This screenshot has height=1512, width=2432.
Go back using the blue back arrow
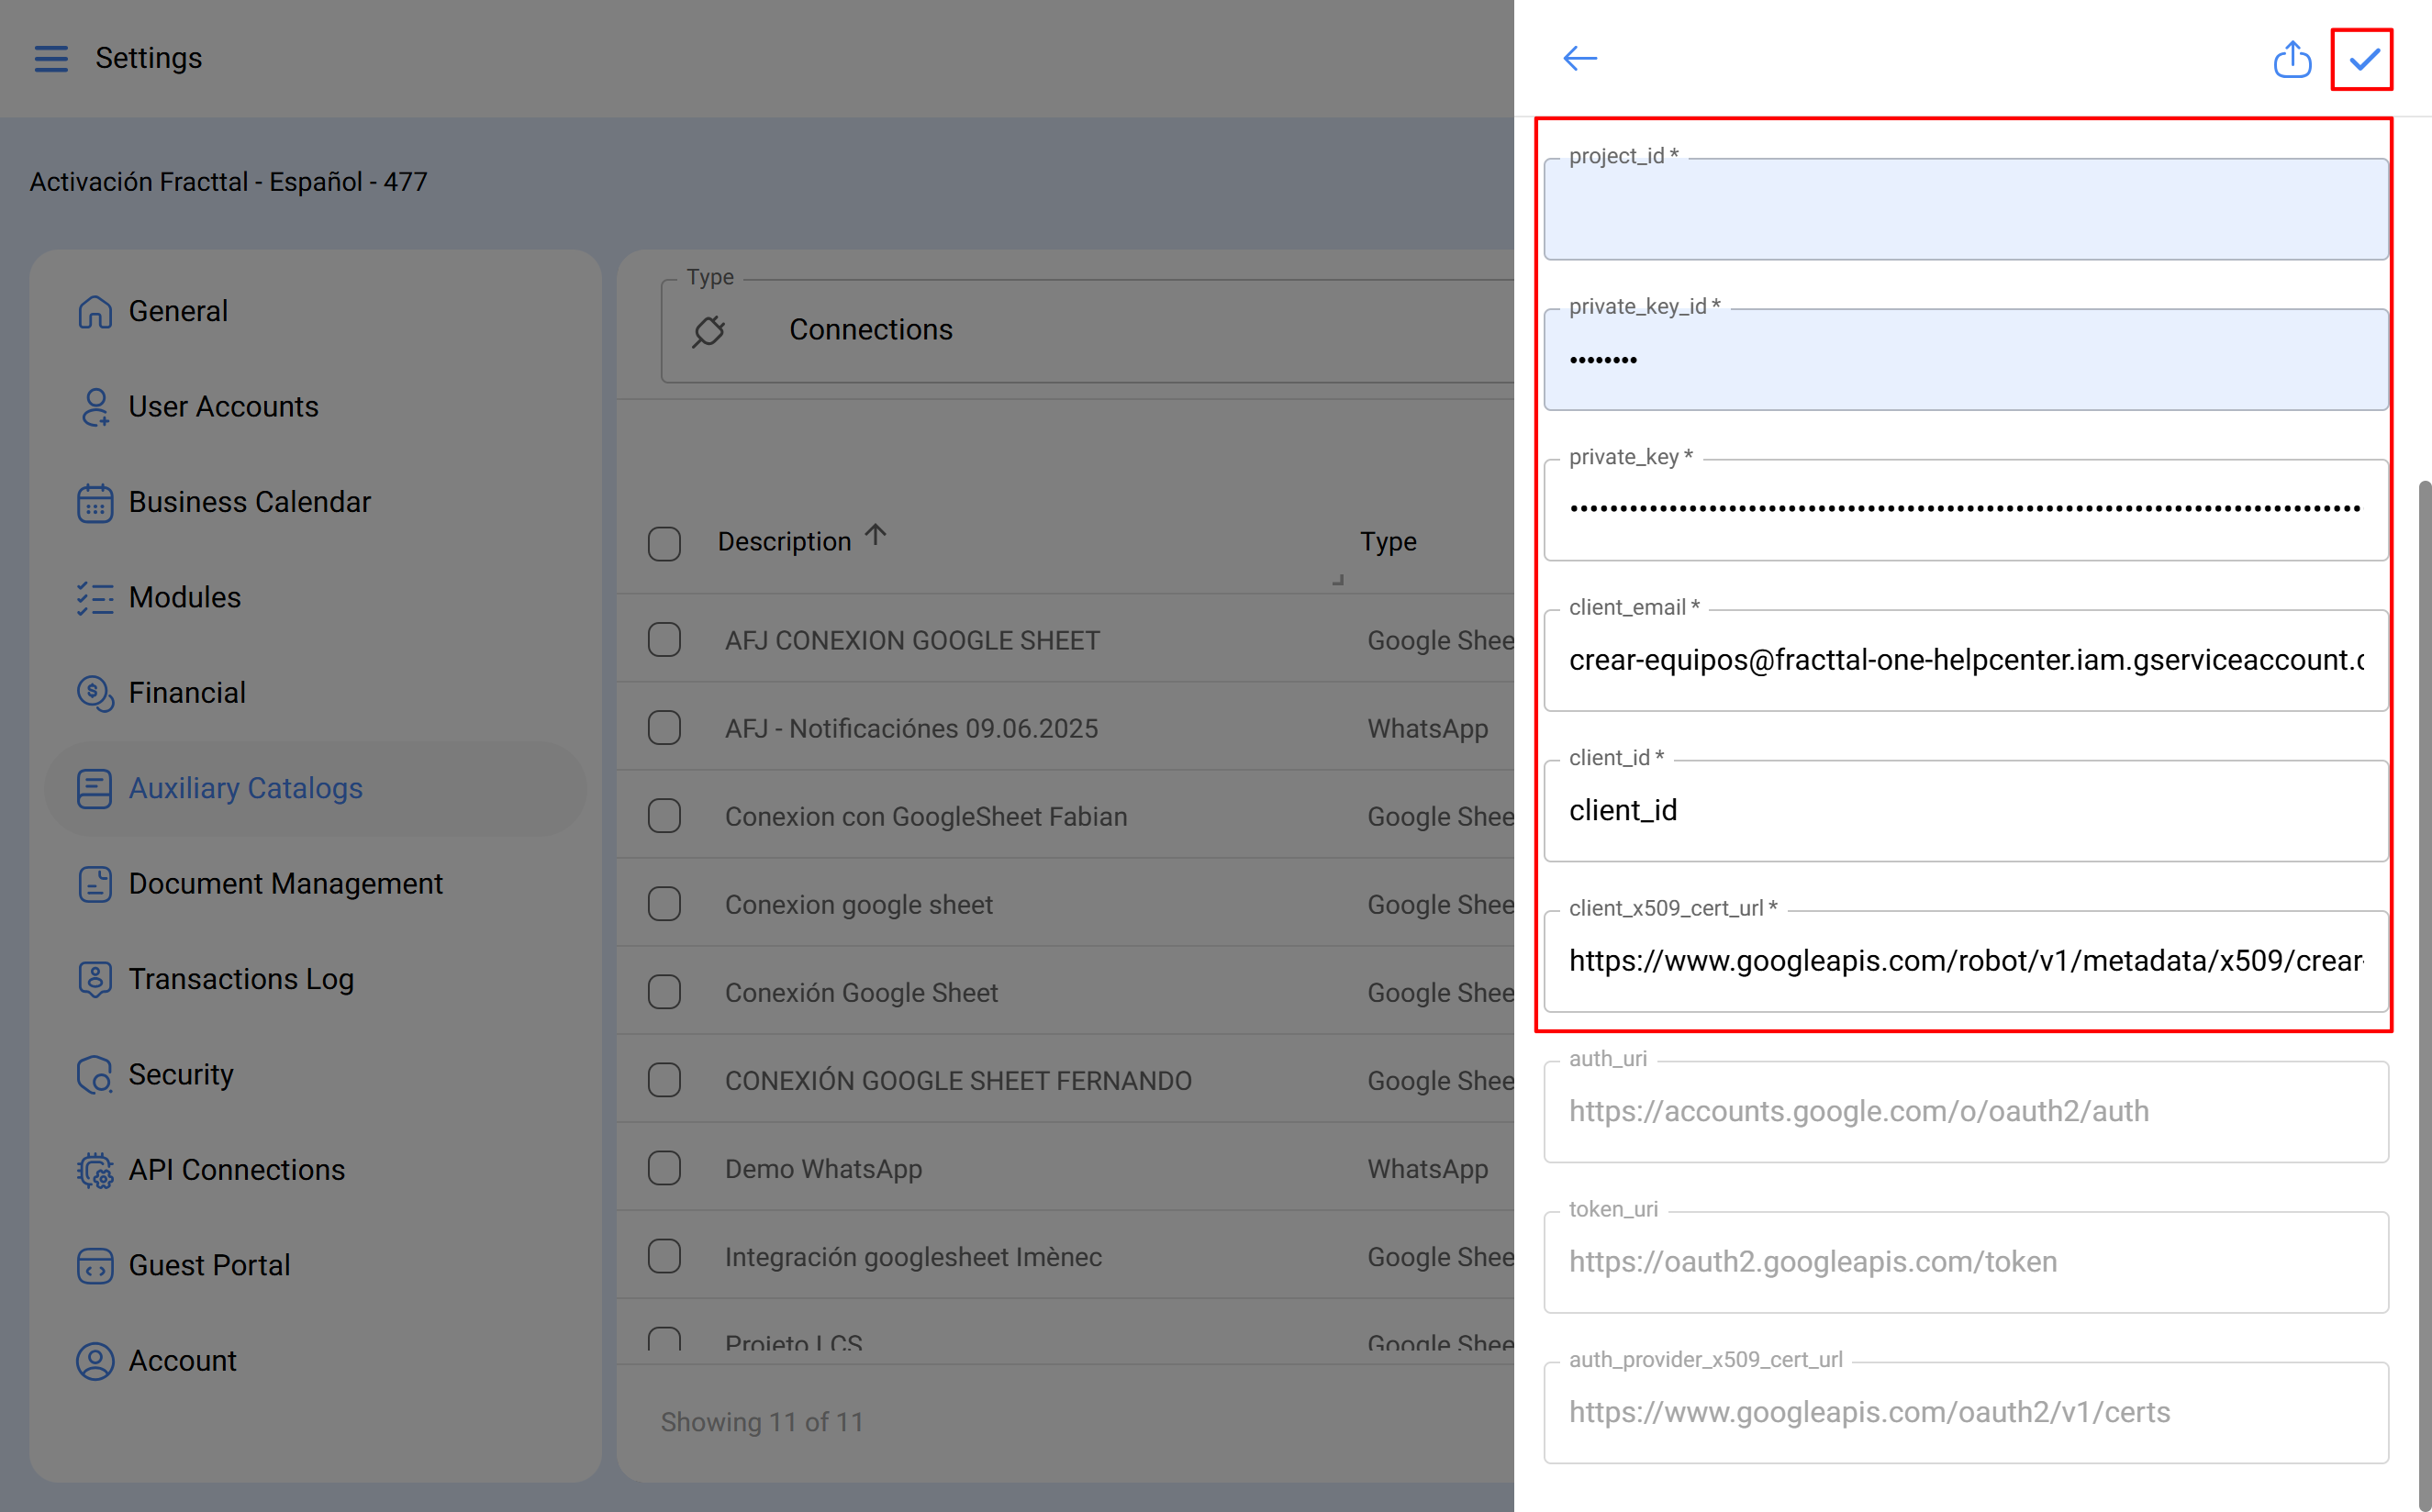click(x=1580, y=58)
